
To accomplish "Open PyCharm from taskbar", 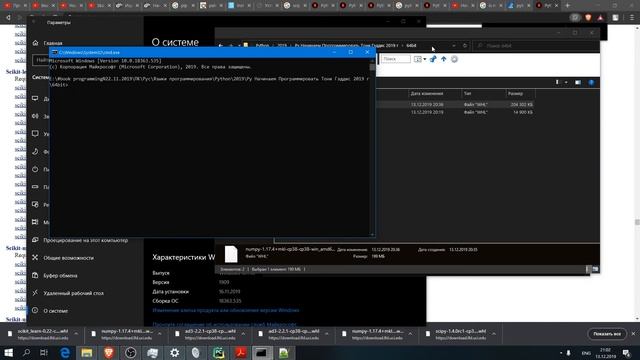I will point(218,353).
